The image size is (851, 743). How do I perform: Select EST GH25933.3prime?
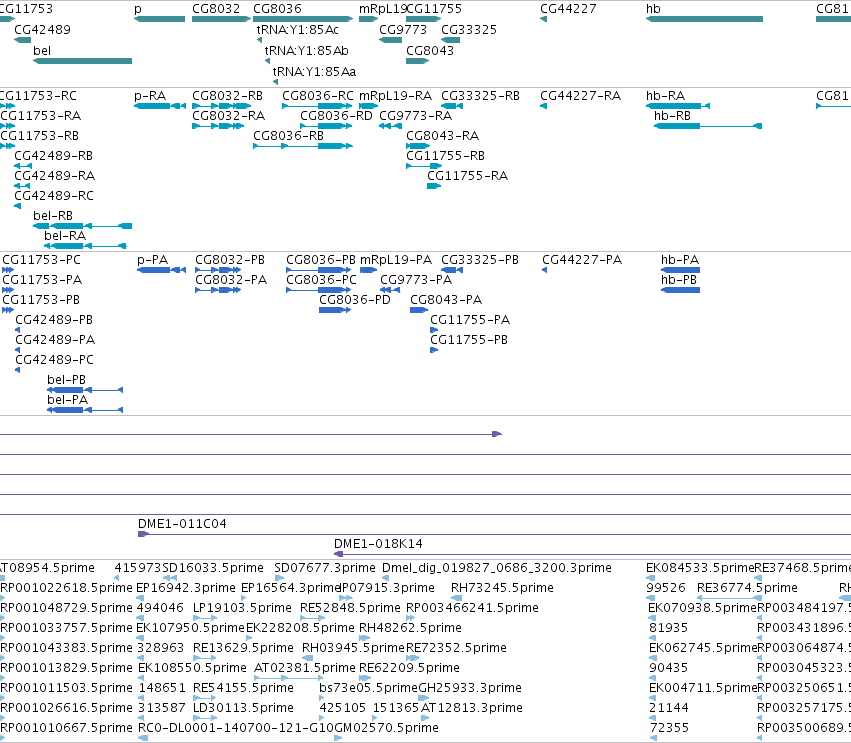click(470, 688)
